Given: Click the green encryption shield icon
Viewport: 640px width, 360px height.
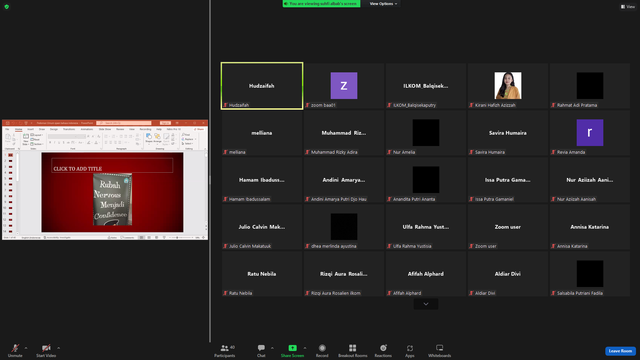Looking at the screenshot, I should point(7,7).
